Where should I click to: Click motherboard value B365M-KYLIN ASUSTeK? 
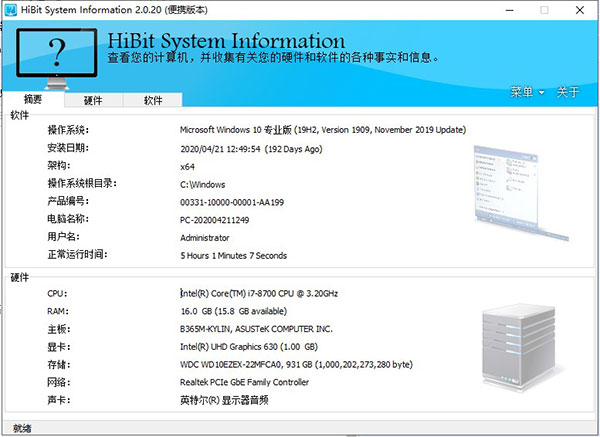[x=256, y=329]
